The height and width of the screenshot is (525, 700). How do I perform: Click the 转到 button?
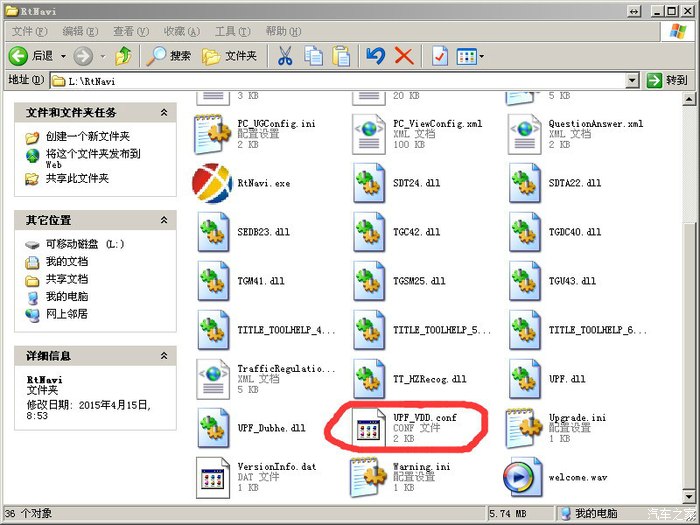coord(667,80)
